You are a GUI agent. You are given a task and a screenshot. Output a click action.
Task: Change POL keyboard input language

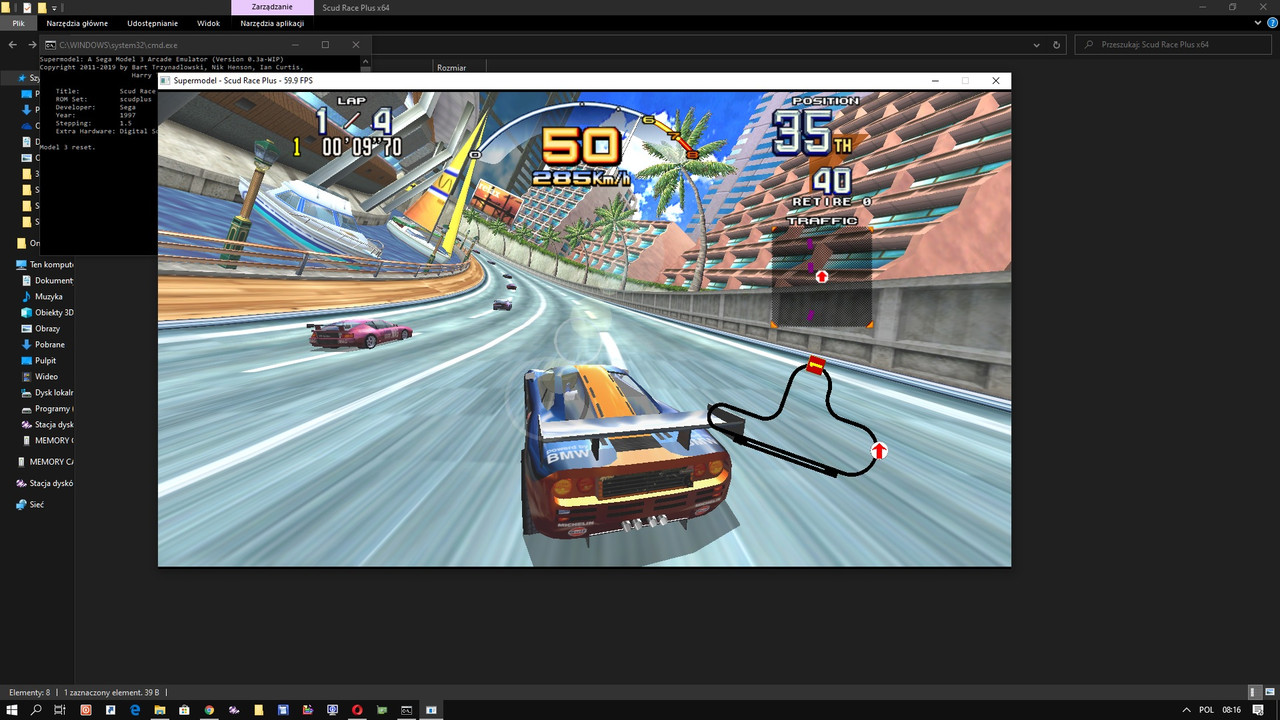click(1206, 710)
